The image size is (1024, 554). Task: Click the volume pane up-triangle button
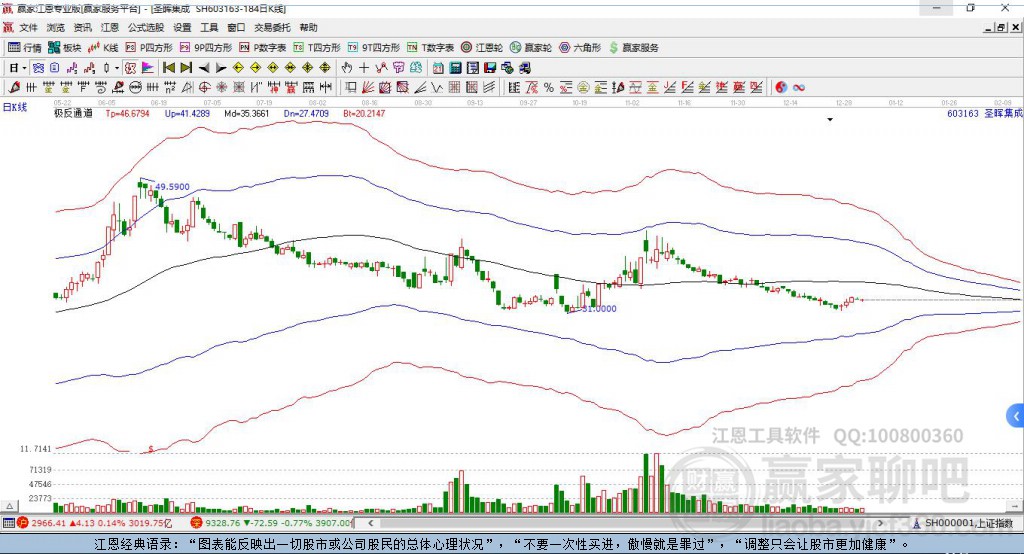tap(9, 506)
